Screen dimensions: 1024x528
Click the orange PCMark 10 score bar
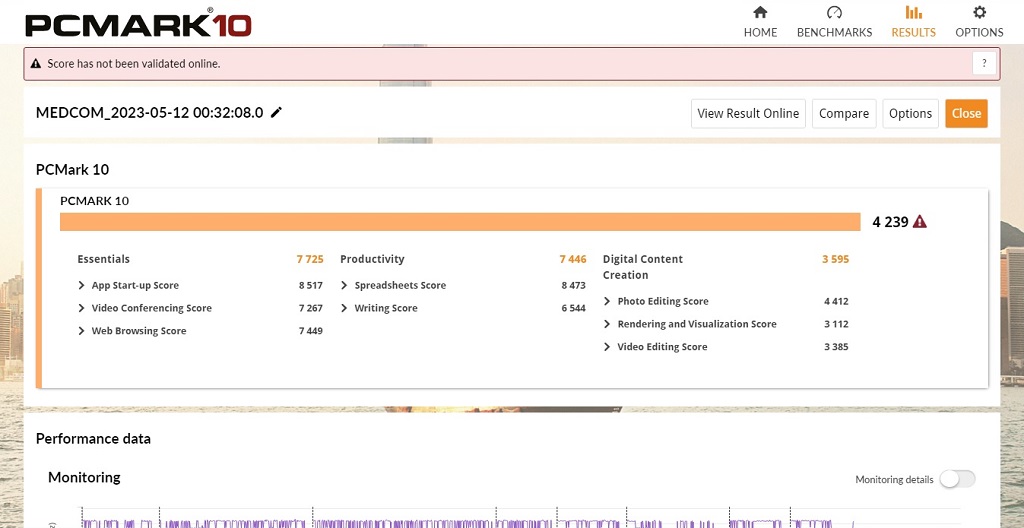tap(460, 222)
